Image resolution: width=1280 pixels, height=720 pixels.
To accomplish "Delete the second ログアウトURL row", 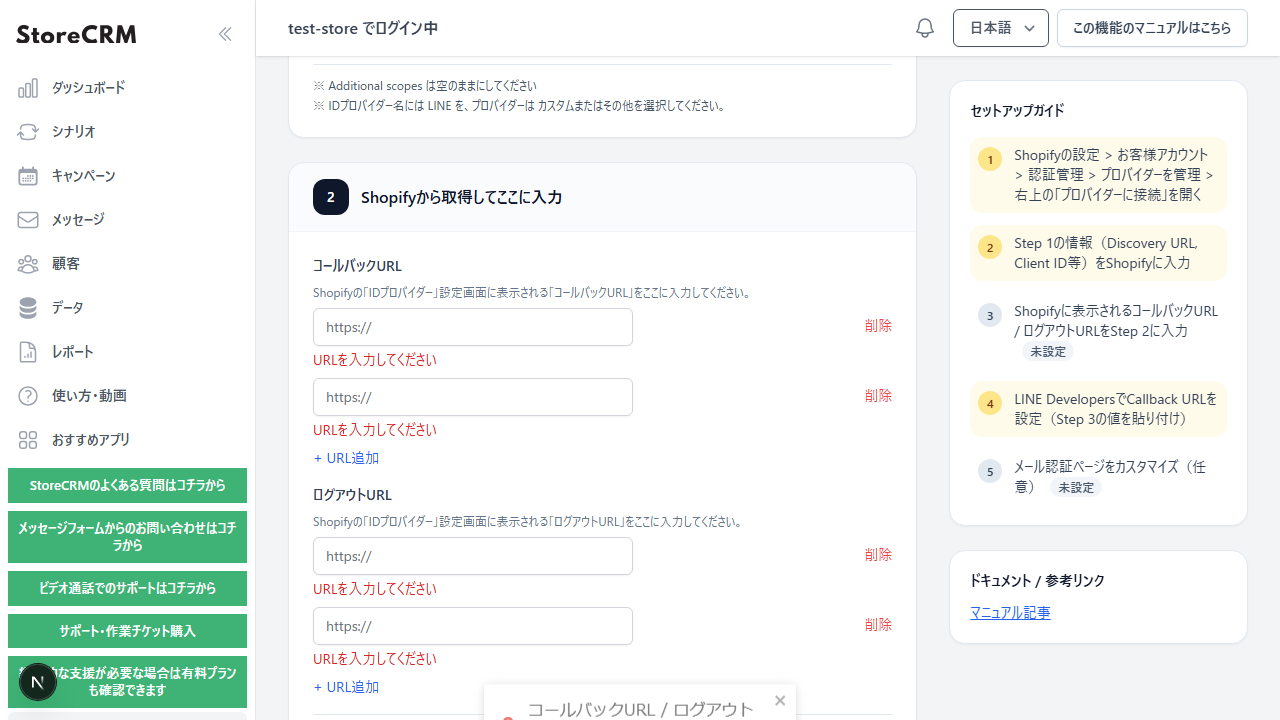I will tap(878, 625).
